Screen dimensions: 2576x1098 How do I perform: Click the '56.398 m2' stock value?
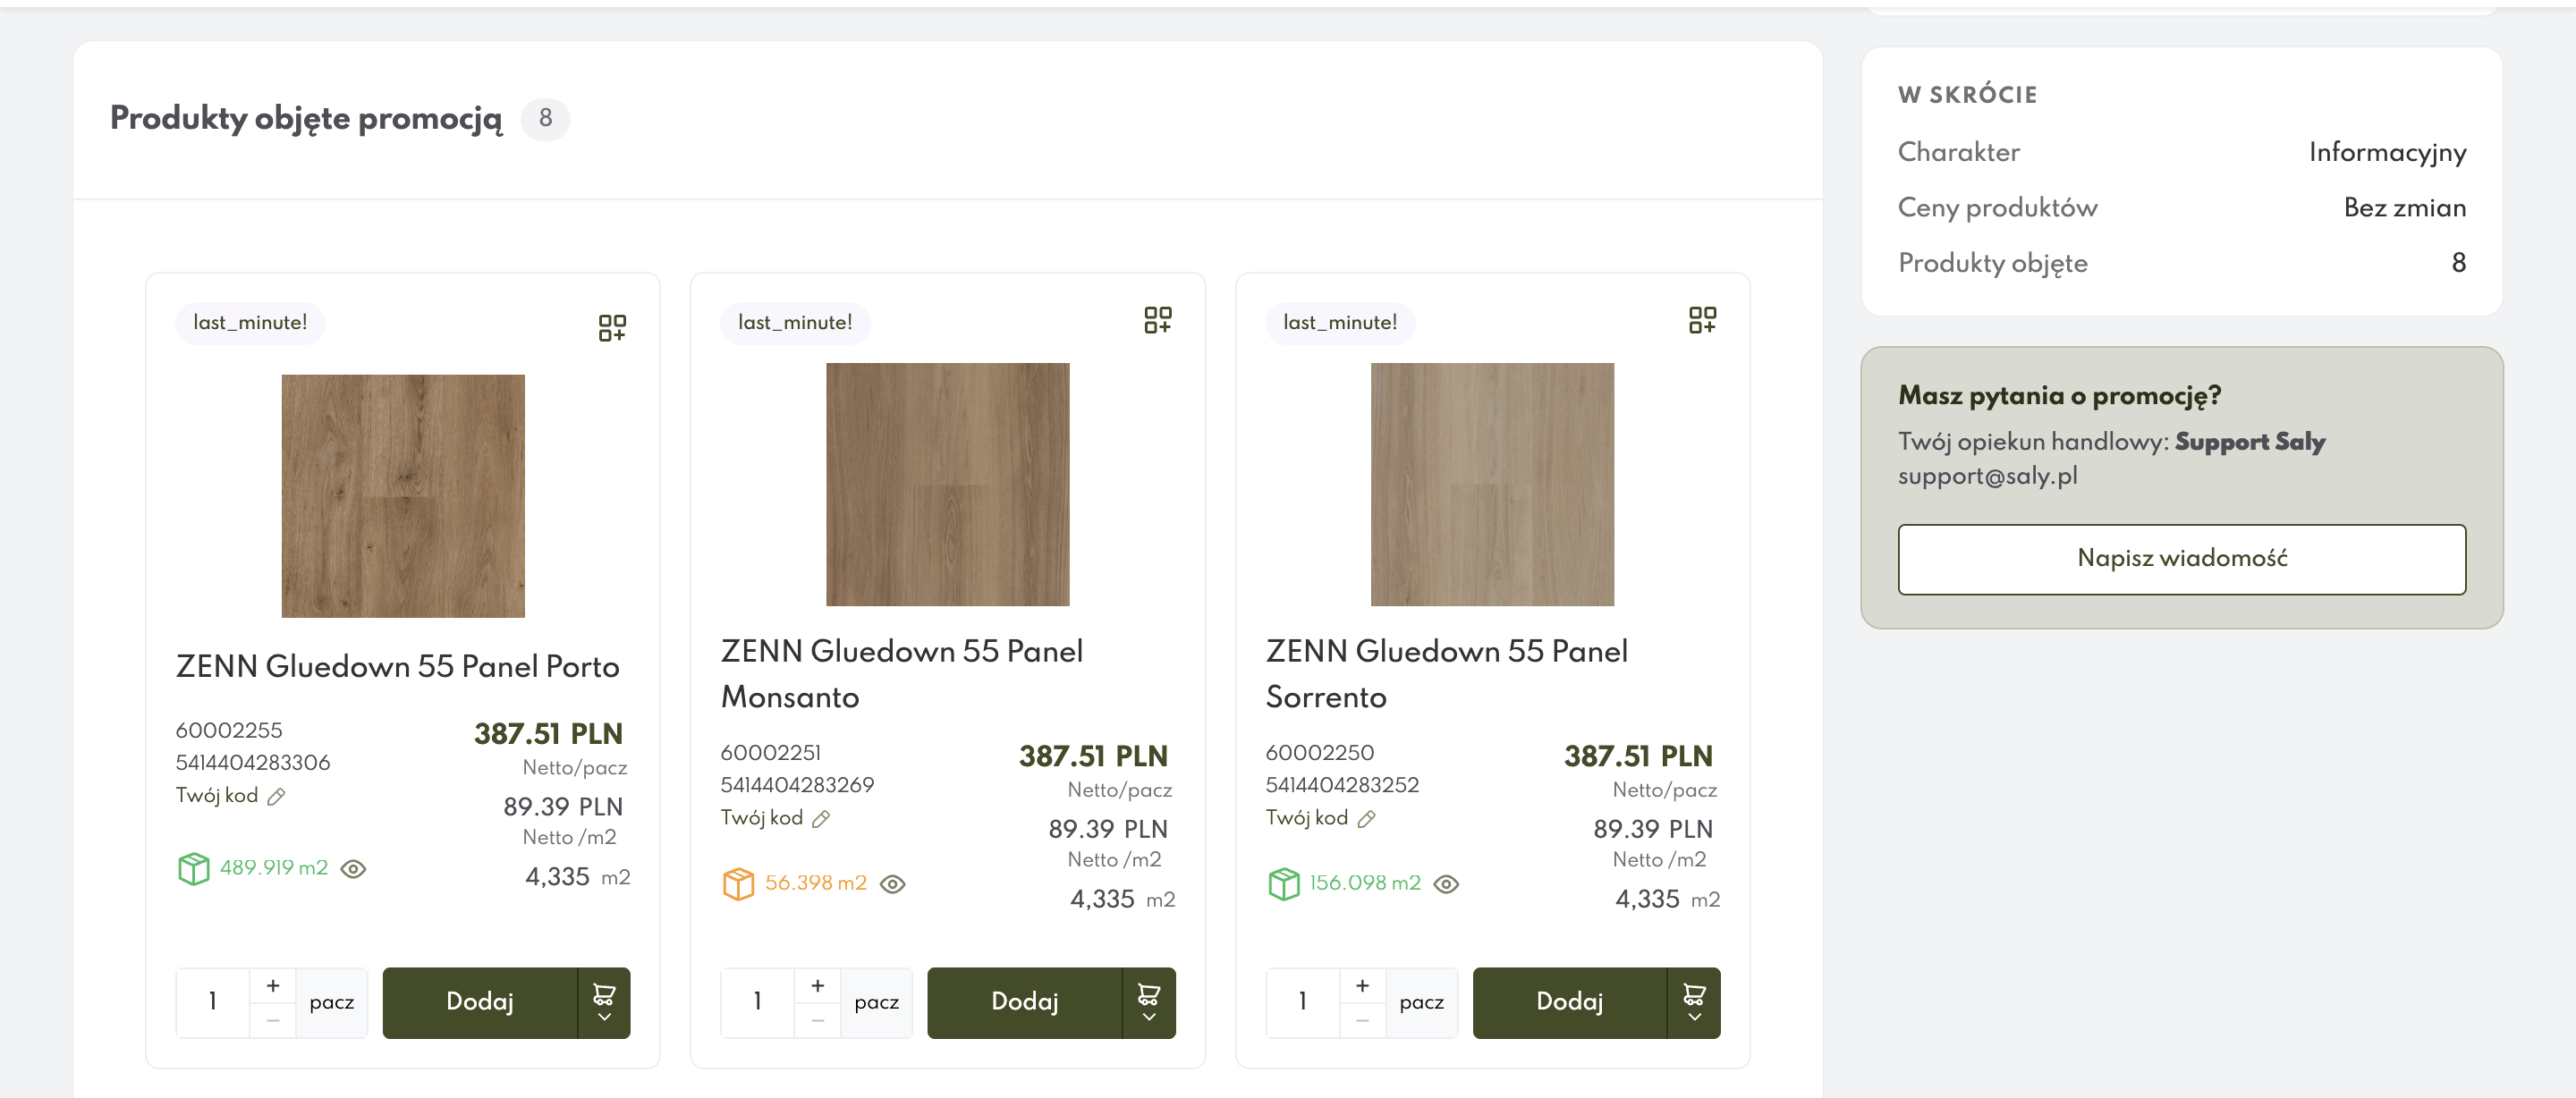816,884
